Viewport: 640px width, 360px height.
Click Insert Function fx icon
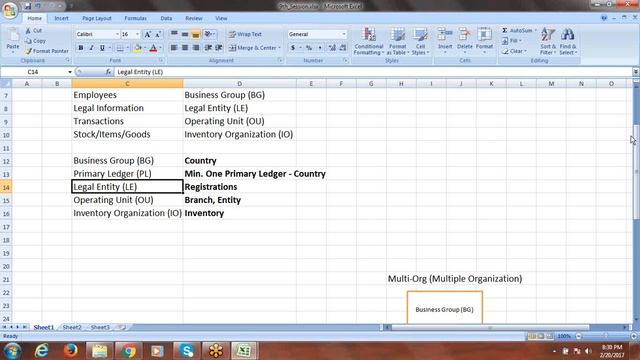pyautogui.click(x=108, y=72)
